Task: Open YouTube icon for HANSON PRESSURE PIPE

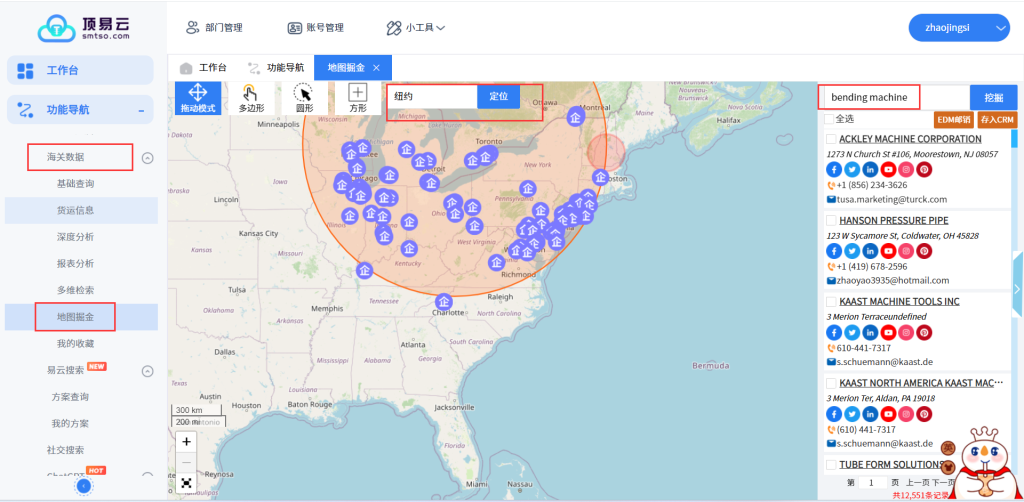Action: [x=888, y=251]
